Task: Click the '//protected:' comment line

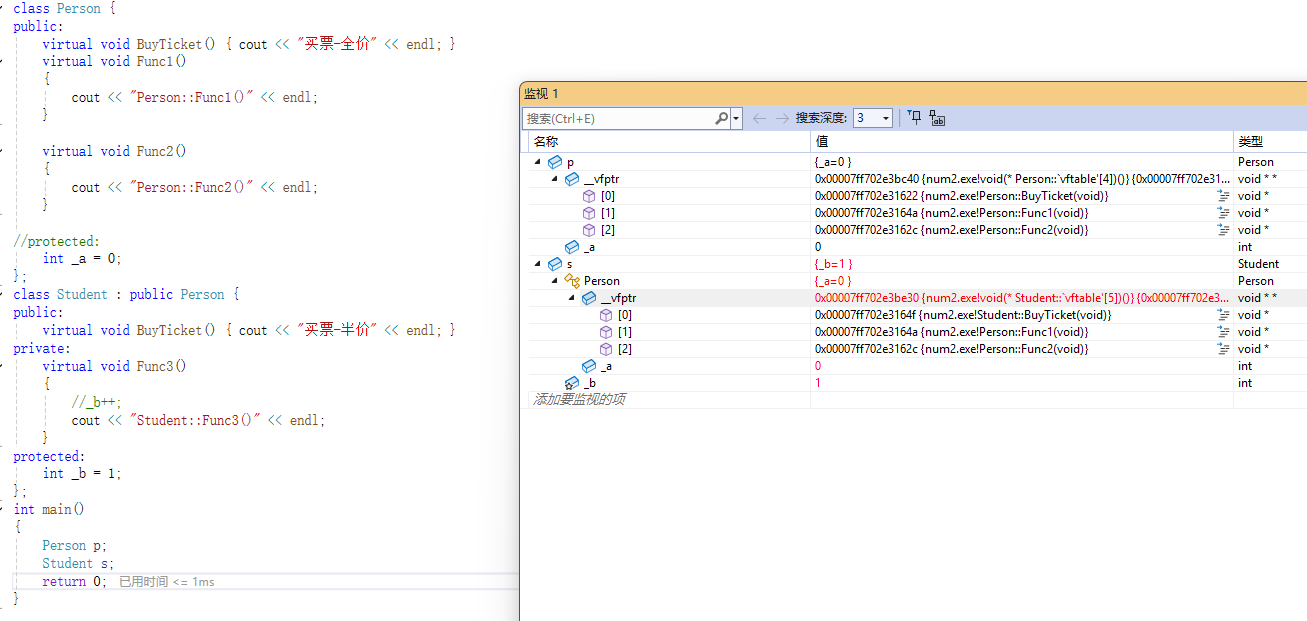Action: (x=57, y=241)
